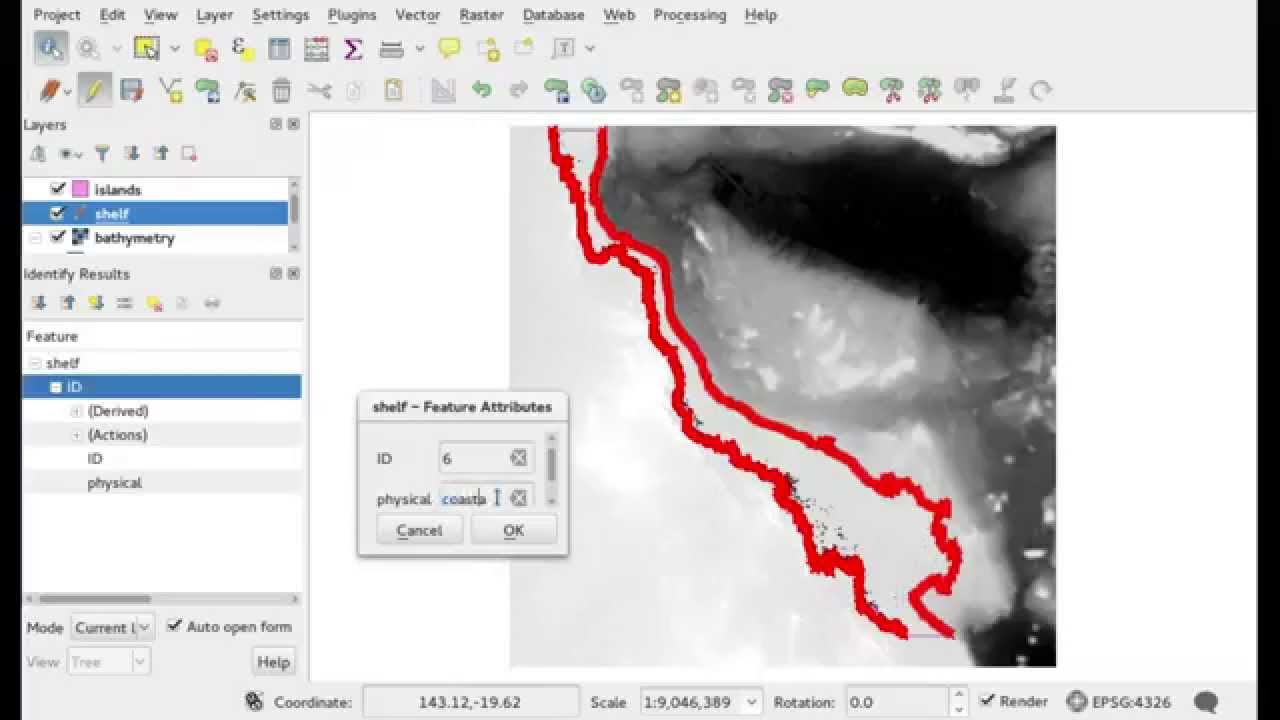Toggle visibility of the bathymetry layer
The height and width of the screenshot is (720, 1280).
click(58, 237)
